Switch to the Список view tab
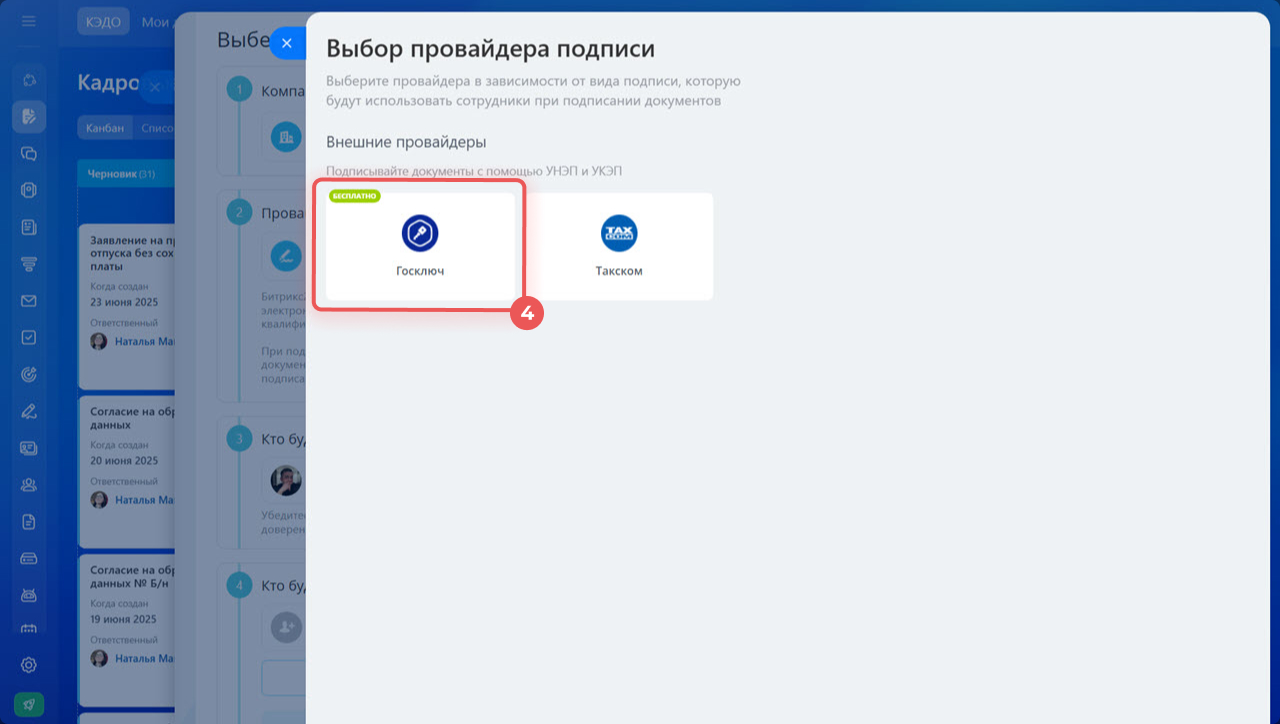Screen dimensions: 1280x724 155,128
